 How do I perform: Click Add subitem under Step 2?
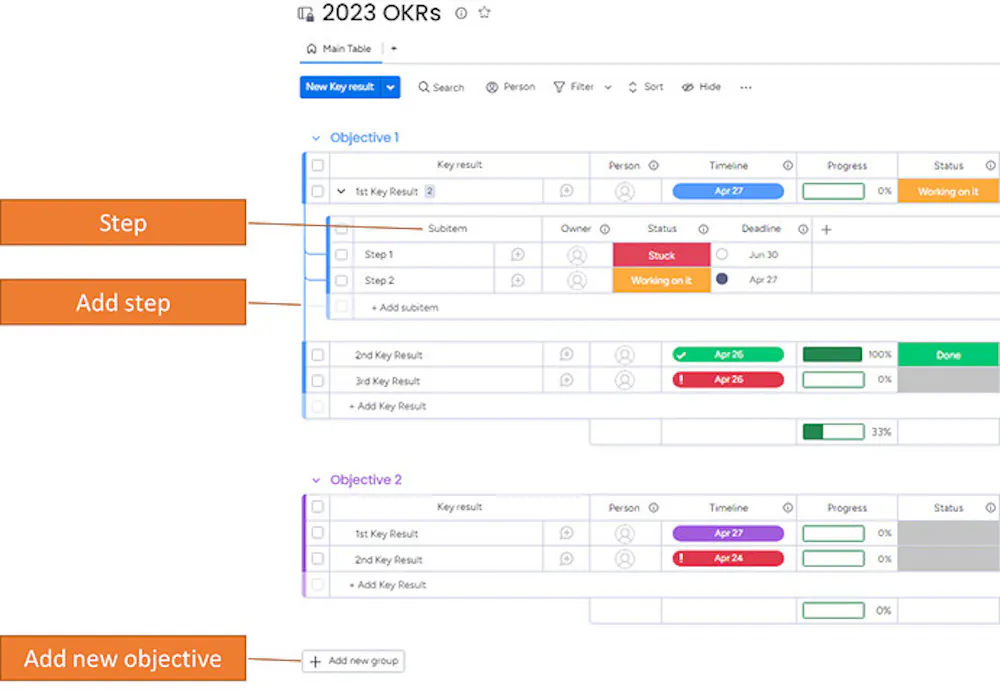405,307
